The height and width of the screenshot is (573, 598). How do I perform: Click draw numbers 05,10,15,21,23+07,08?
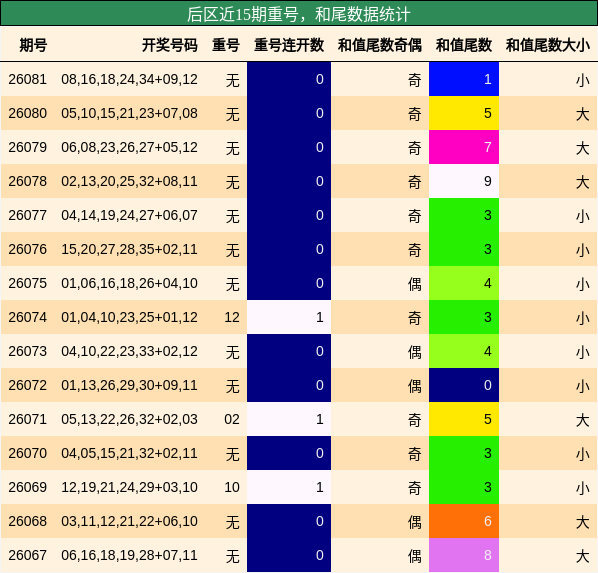point(129,113)
